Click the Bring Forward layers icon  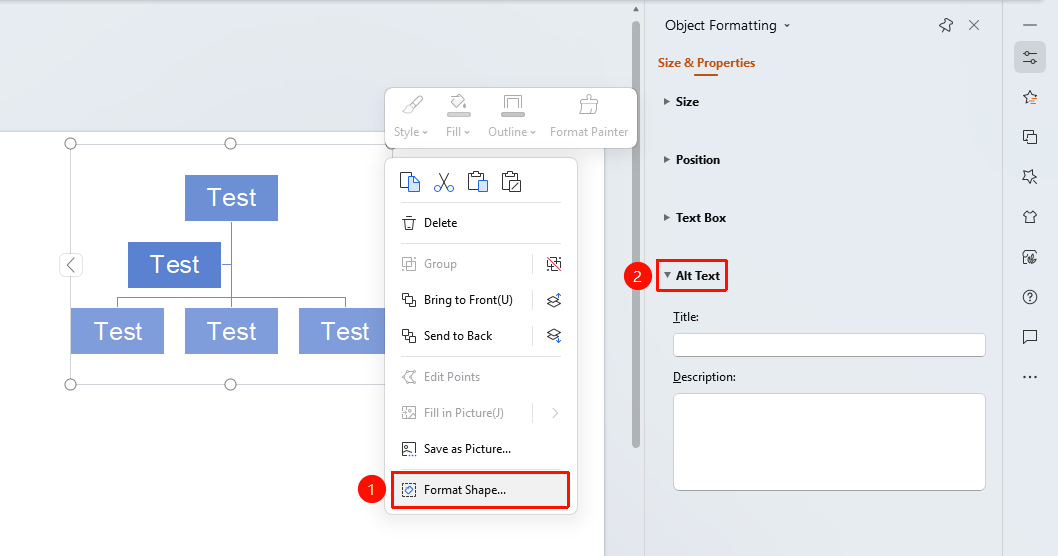point(554,300)
